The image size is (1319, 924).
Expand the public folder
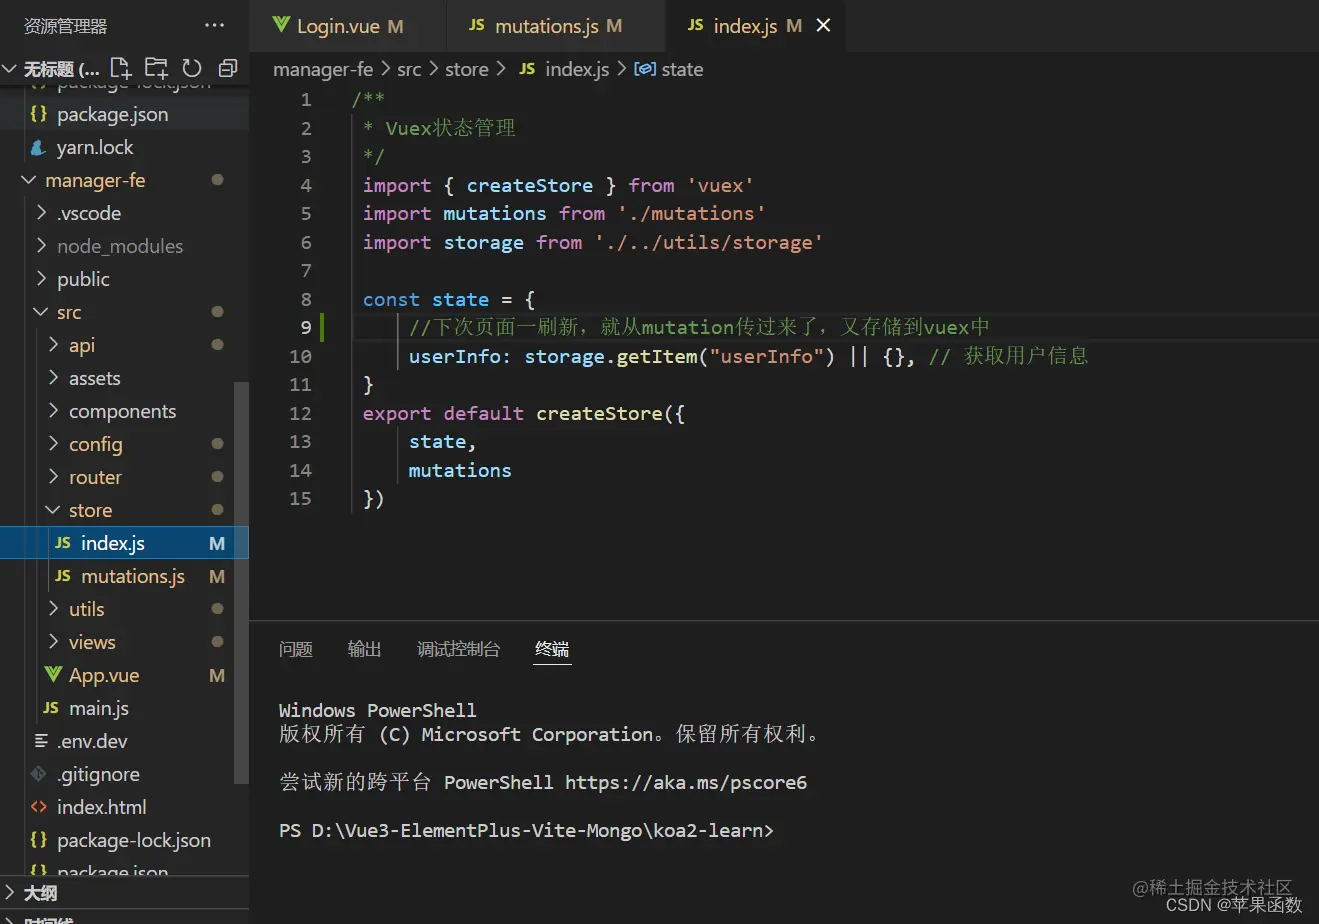(x=124, y=279)
